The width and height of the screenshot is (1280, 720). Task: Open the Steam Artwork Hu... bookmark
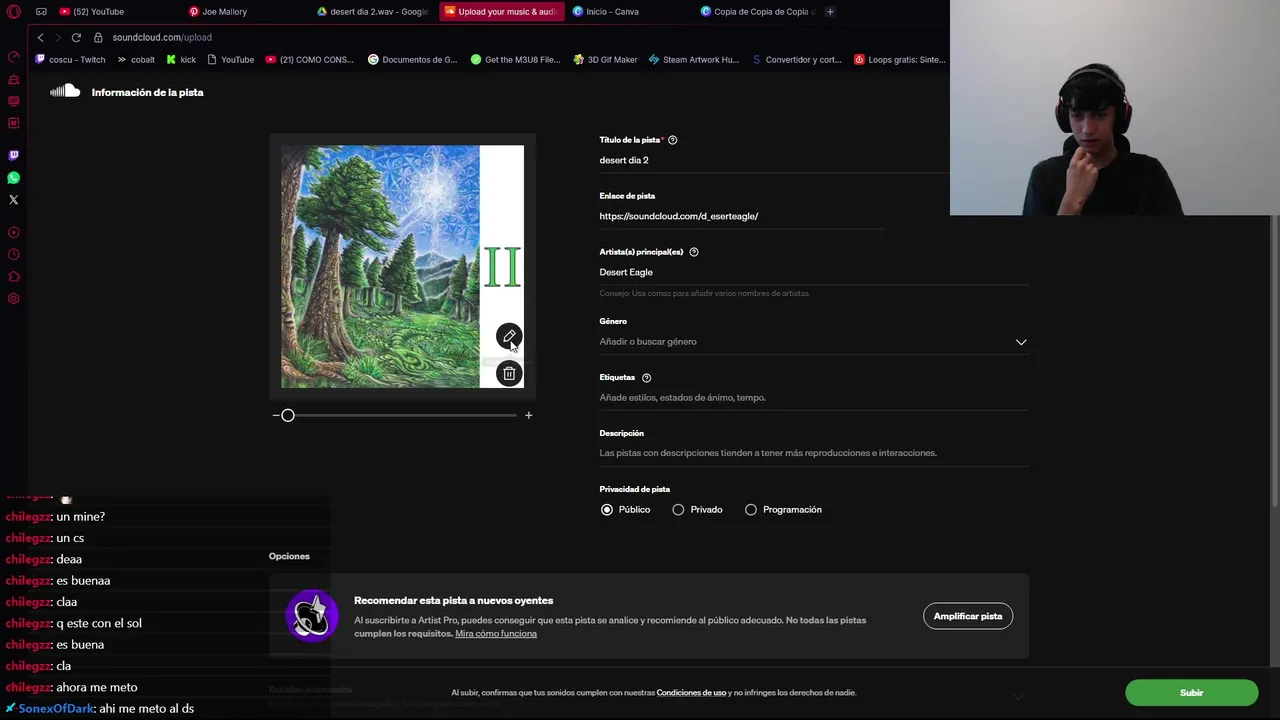(x=694, y=59)
